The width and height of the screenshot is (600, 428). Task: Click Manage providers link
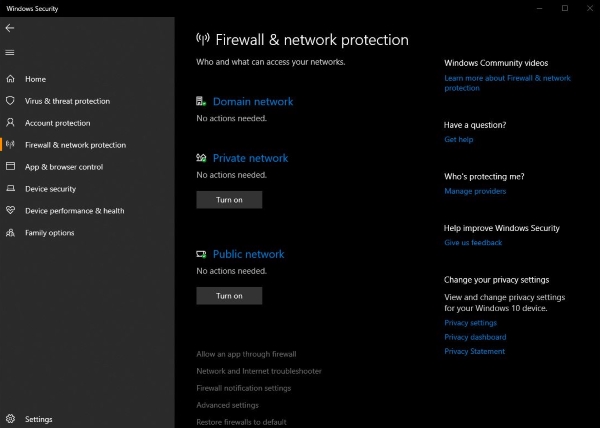(x=475, y=191)
